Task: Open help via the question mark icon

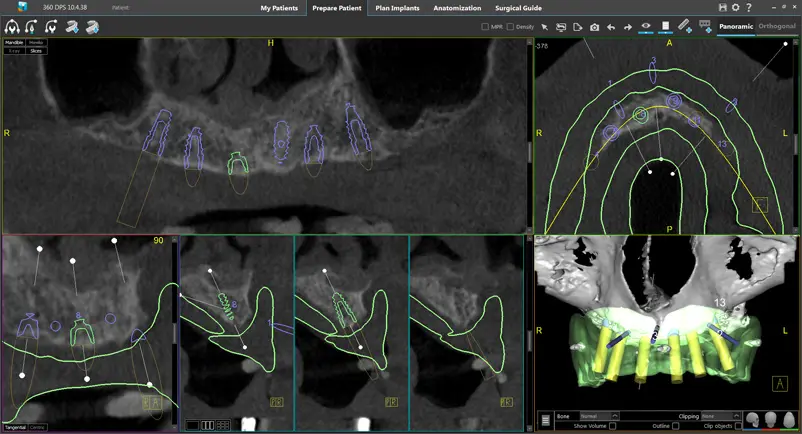Action: [x=749, y=7]
